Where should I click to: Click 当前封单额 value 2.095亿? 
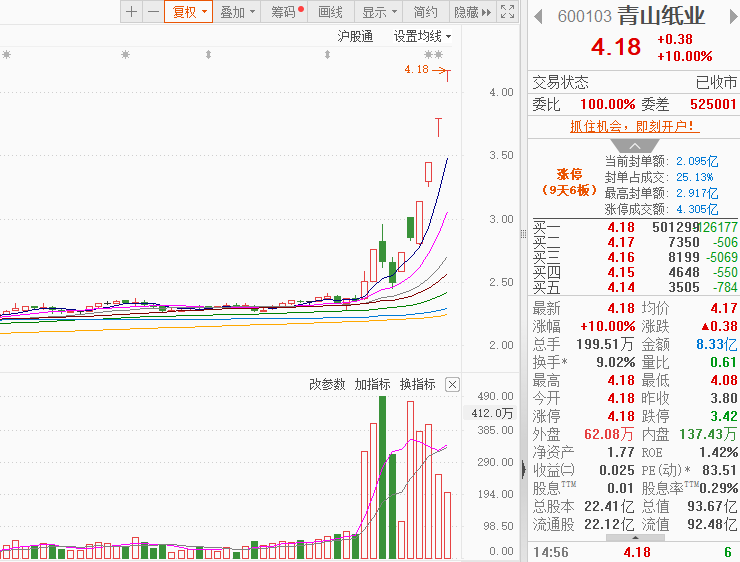tap(697, 161)
